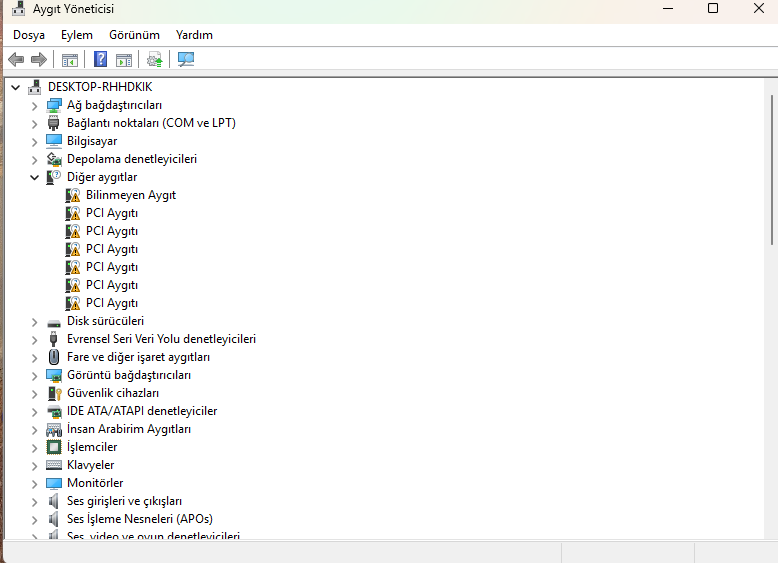778x563 pixels.
Task: Click the Forward arrow toolbar icon
Action: point(39,60)
